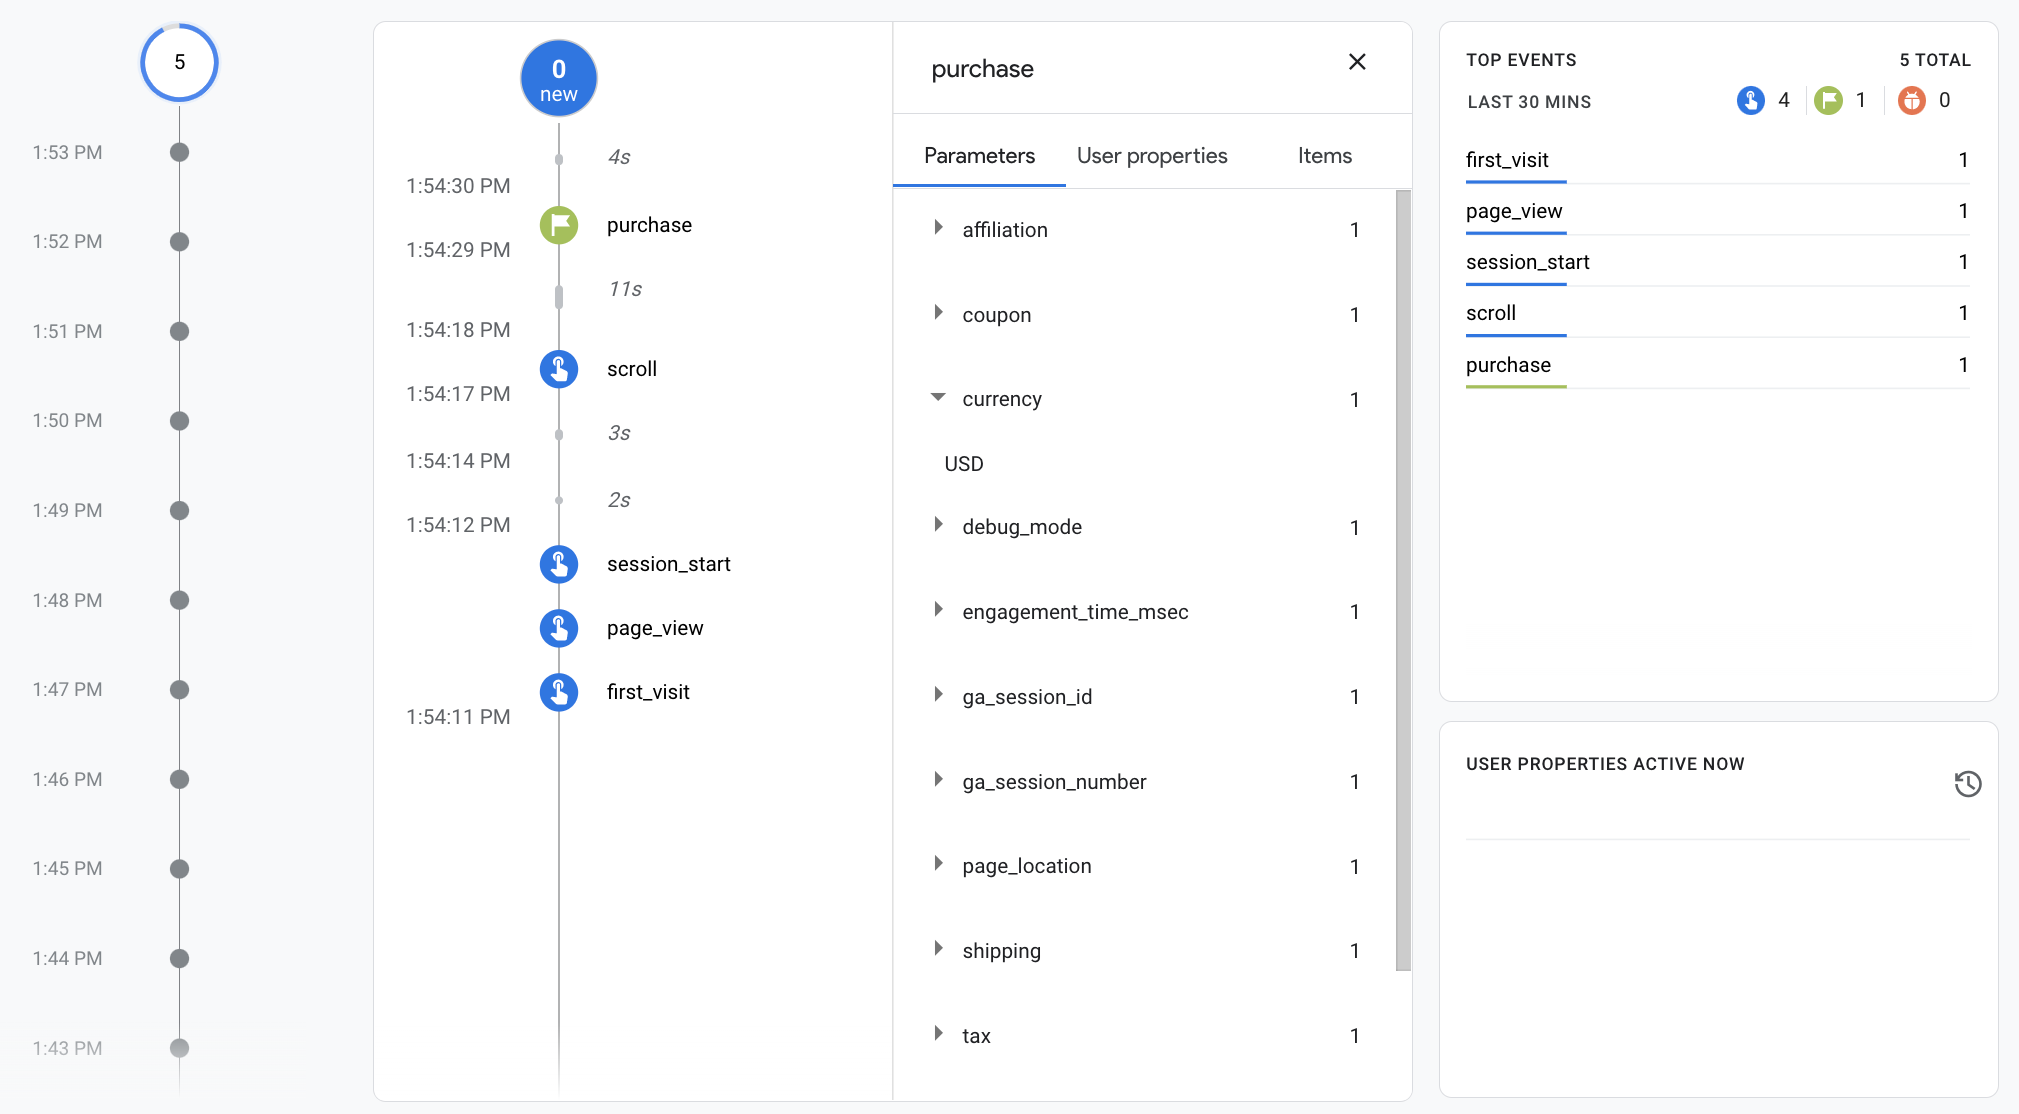Select the Parameters tab

click(x=979, y=155)
